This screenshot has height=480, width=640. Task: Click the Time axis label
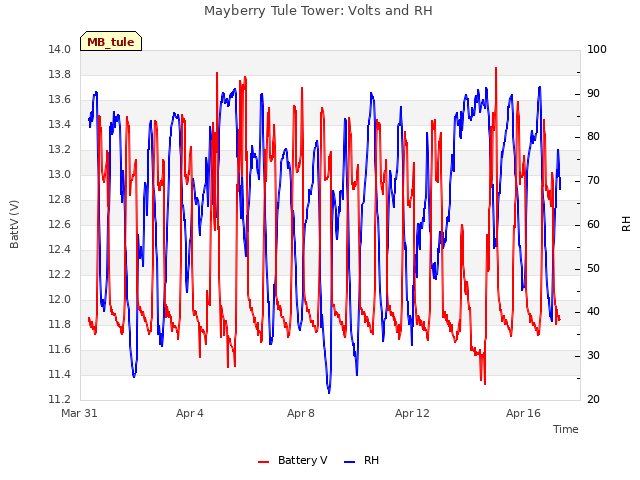(x=566, y=429)
